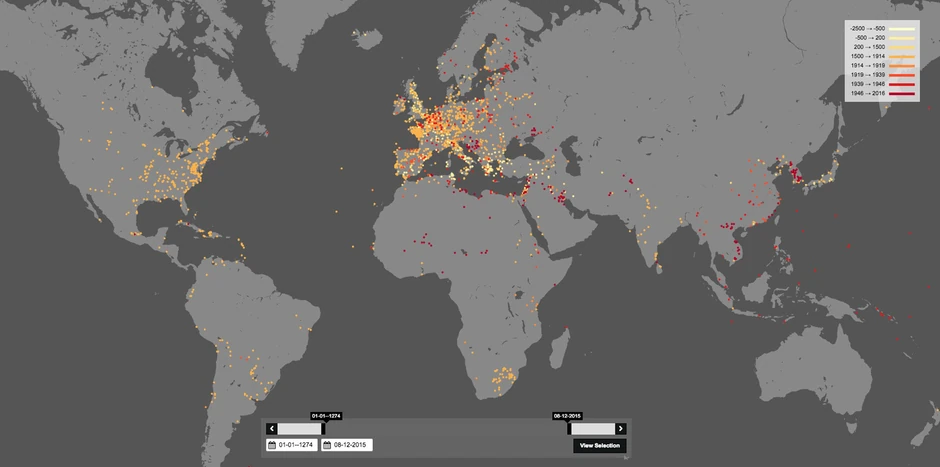
Task: Click the View Selection button
Action: (x=599, y=445)
